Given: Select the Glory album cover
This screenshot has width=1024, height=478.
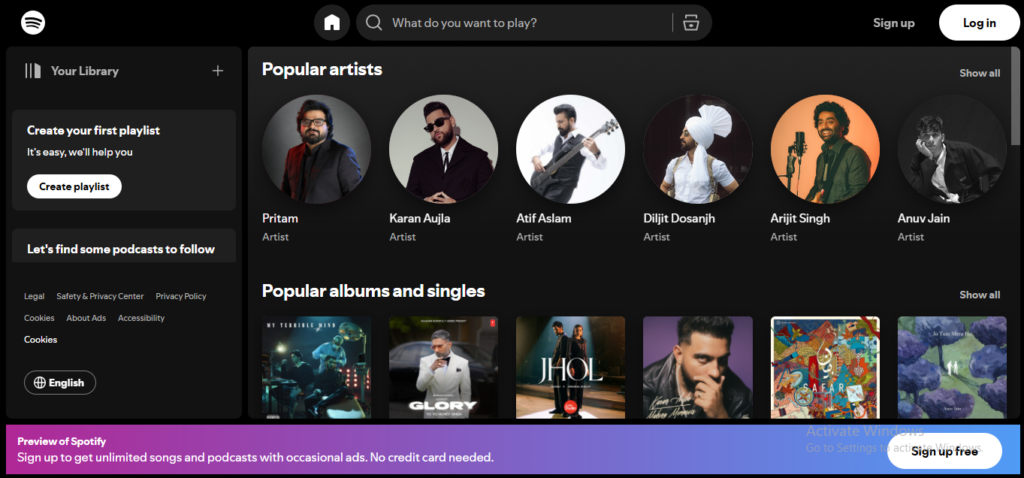Looking at the screenshot, I should [x=443, y=368].
